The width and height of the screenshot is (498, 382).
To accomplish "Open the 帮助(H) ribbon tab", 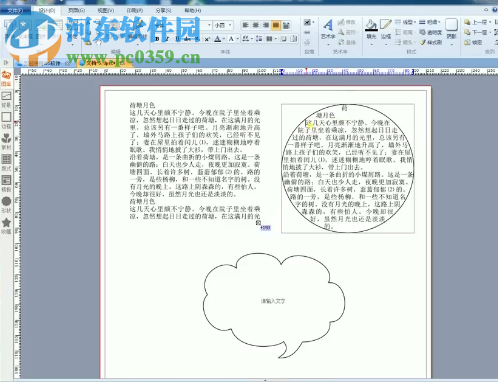I will tap(193, 11).
